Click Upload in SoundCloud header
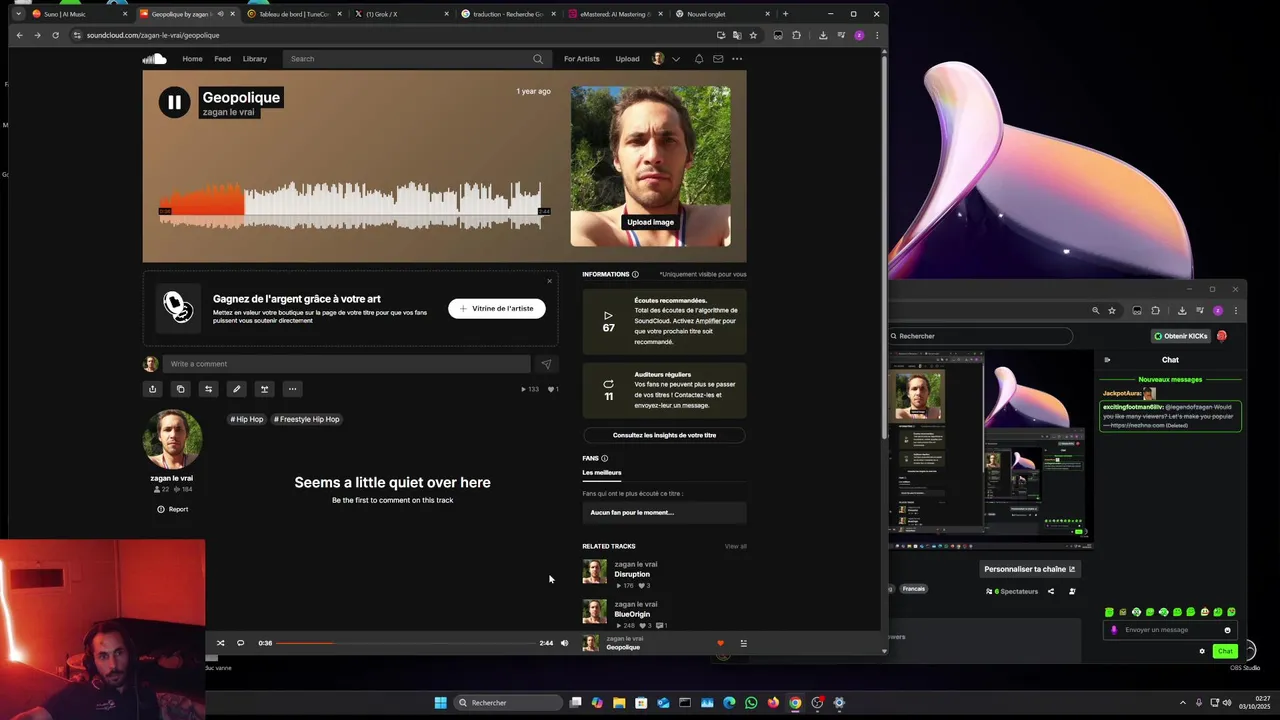Viewport: 1280px width, 720px height. coord(627,59)
